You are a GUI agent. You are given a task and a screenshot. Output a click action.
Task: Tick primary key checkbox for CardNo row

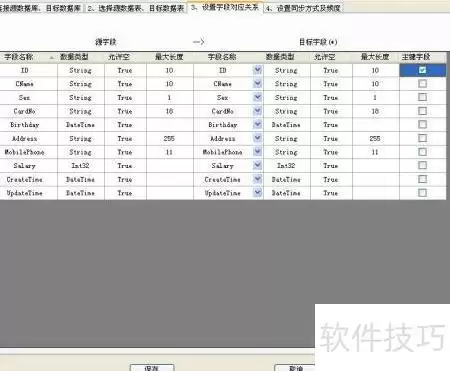coord(422,111)
